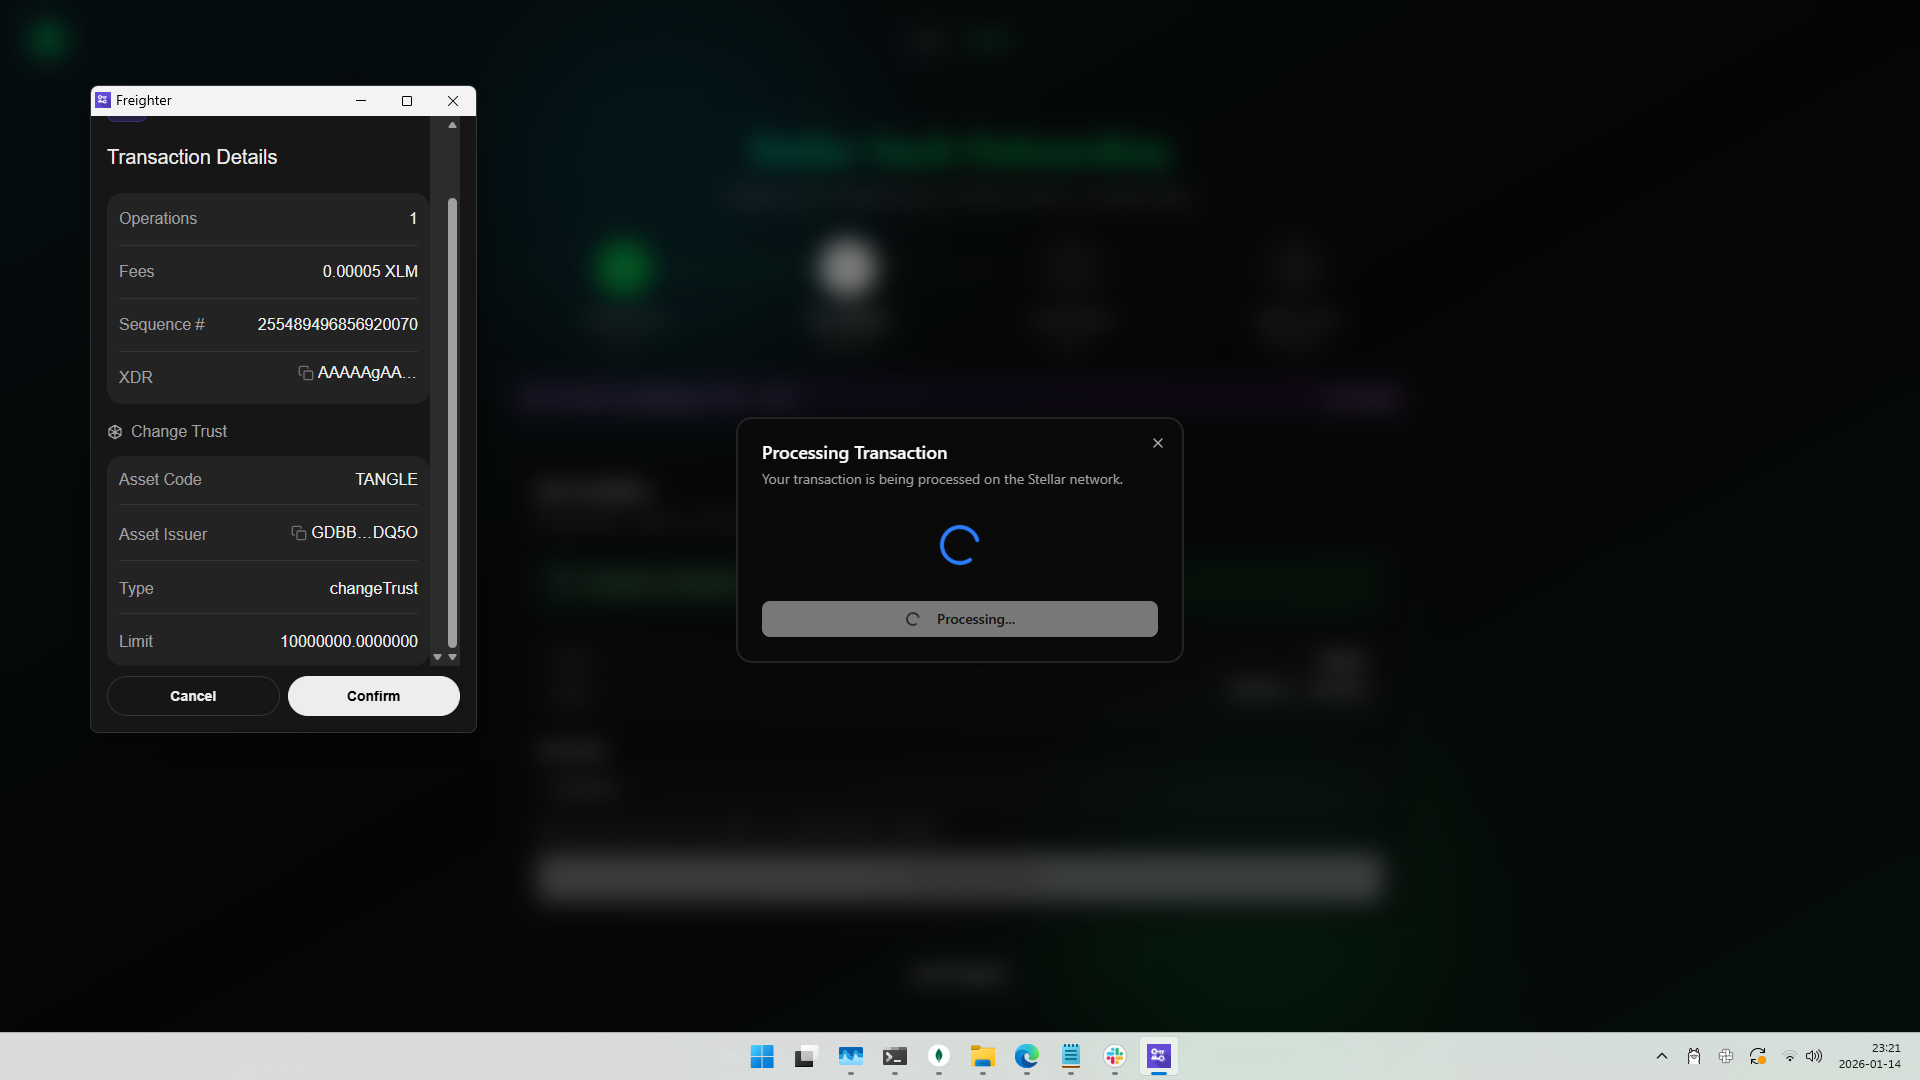
Task: Cancel the transaction details
Action: point(192,696)
